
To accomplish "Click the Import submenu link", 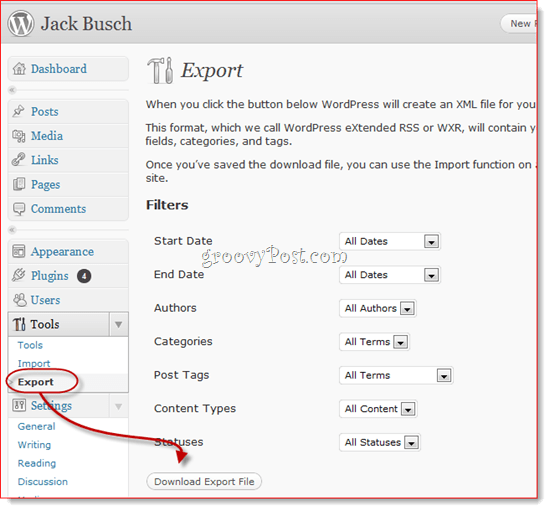I will (34, 363).
